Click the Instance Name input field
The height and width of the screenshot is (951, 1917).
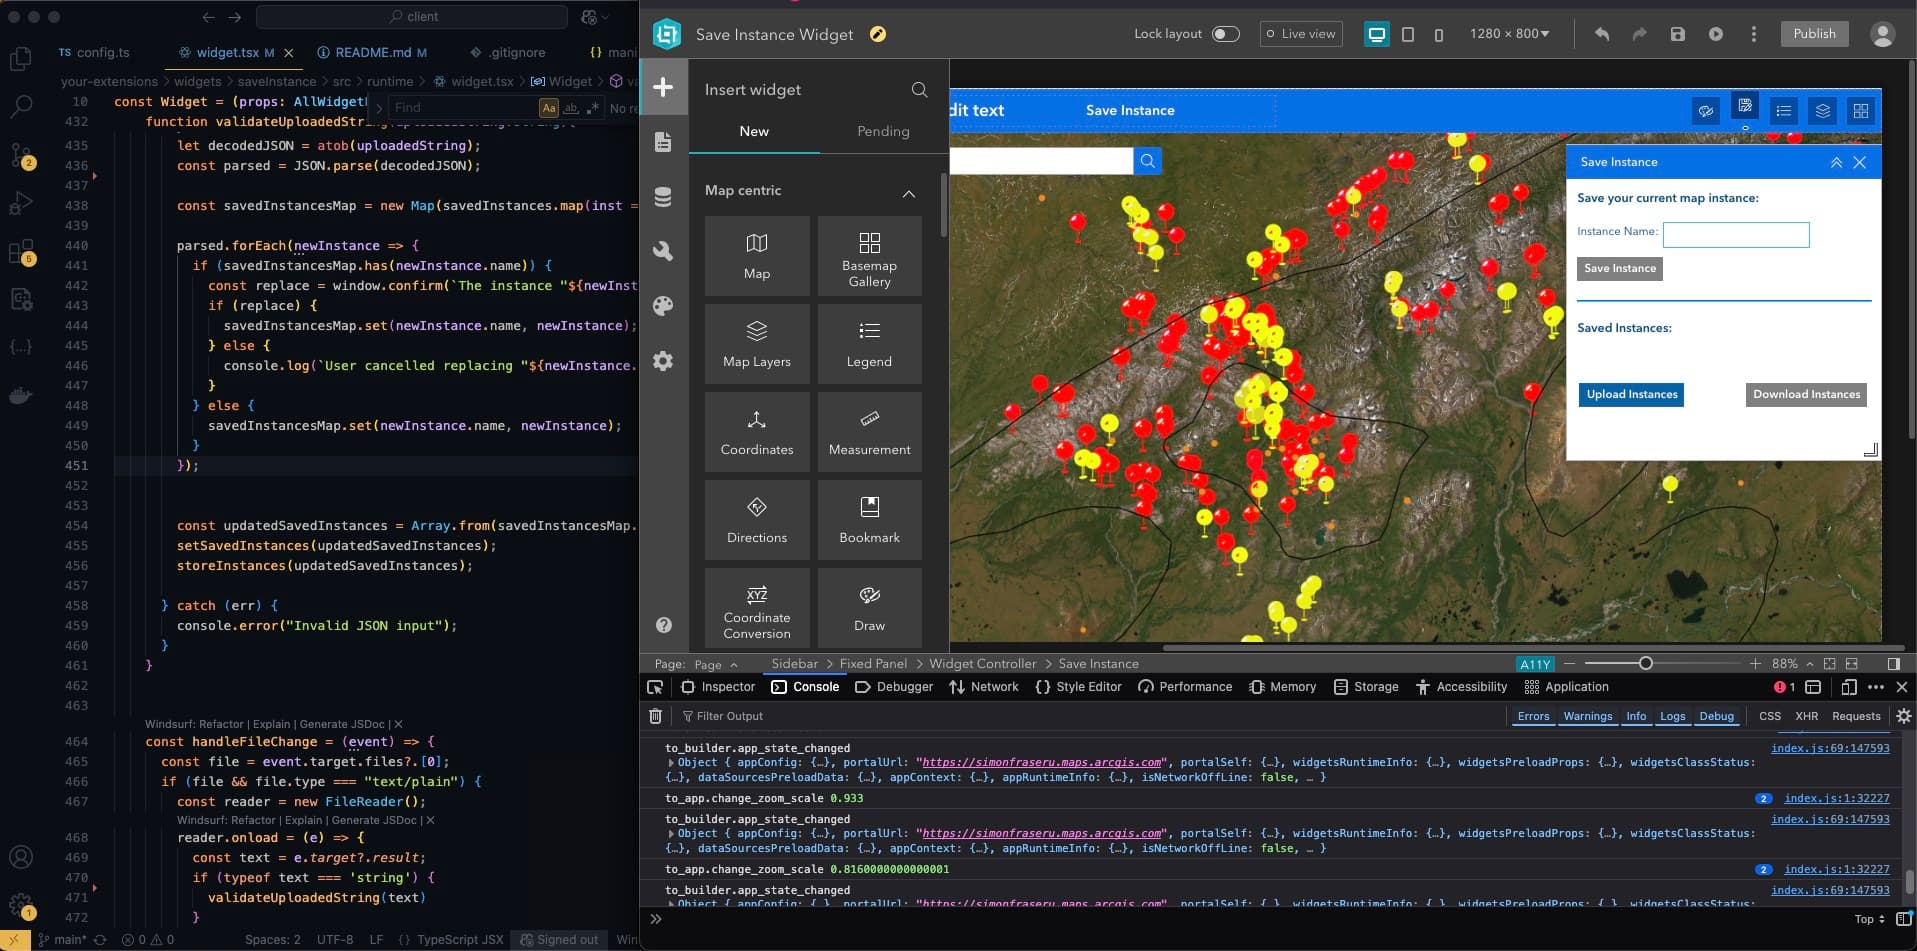[1736, 235]
